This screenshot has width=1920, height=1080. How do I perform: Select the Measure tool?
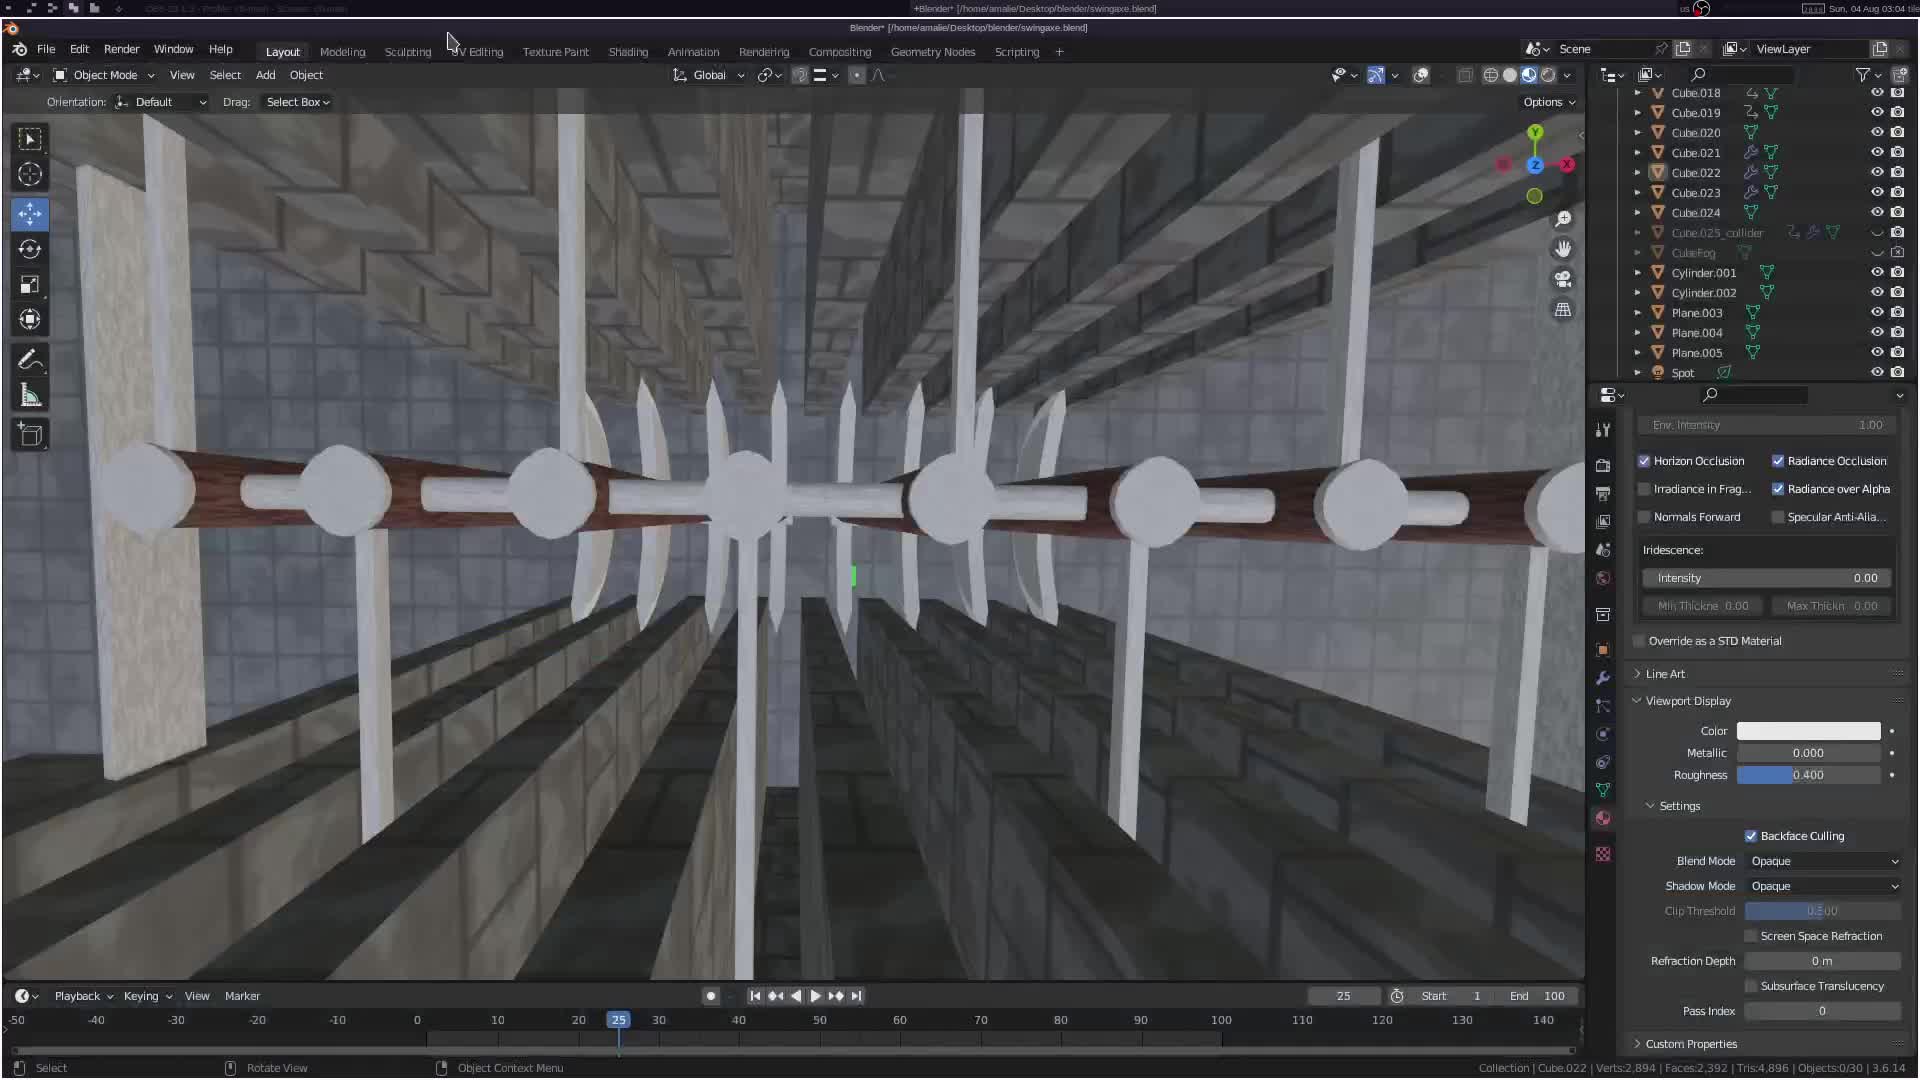pyautogui.click(x=30, y=396)
